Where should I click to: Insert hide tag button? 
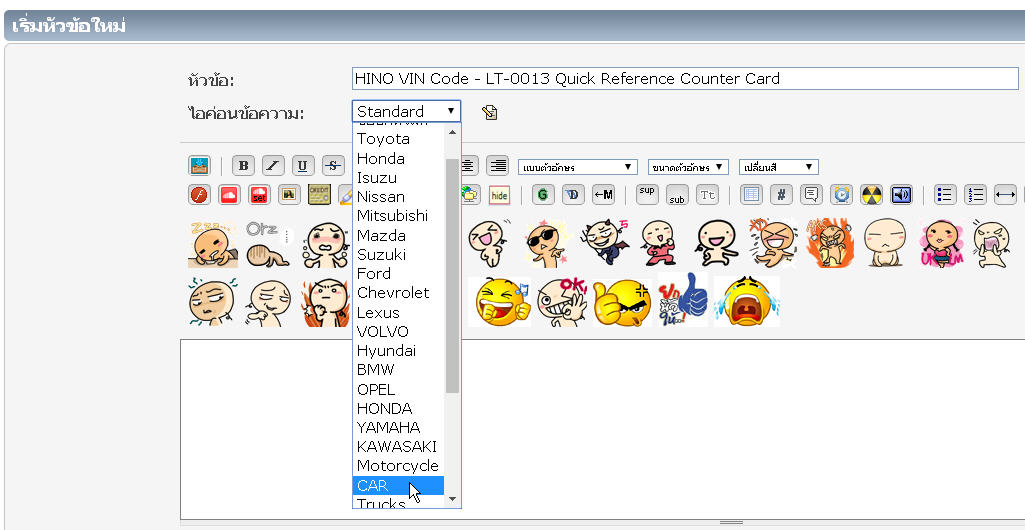(499, 195)
